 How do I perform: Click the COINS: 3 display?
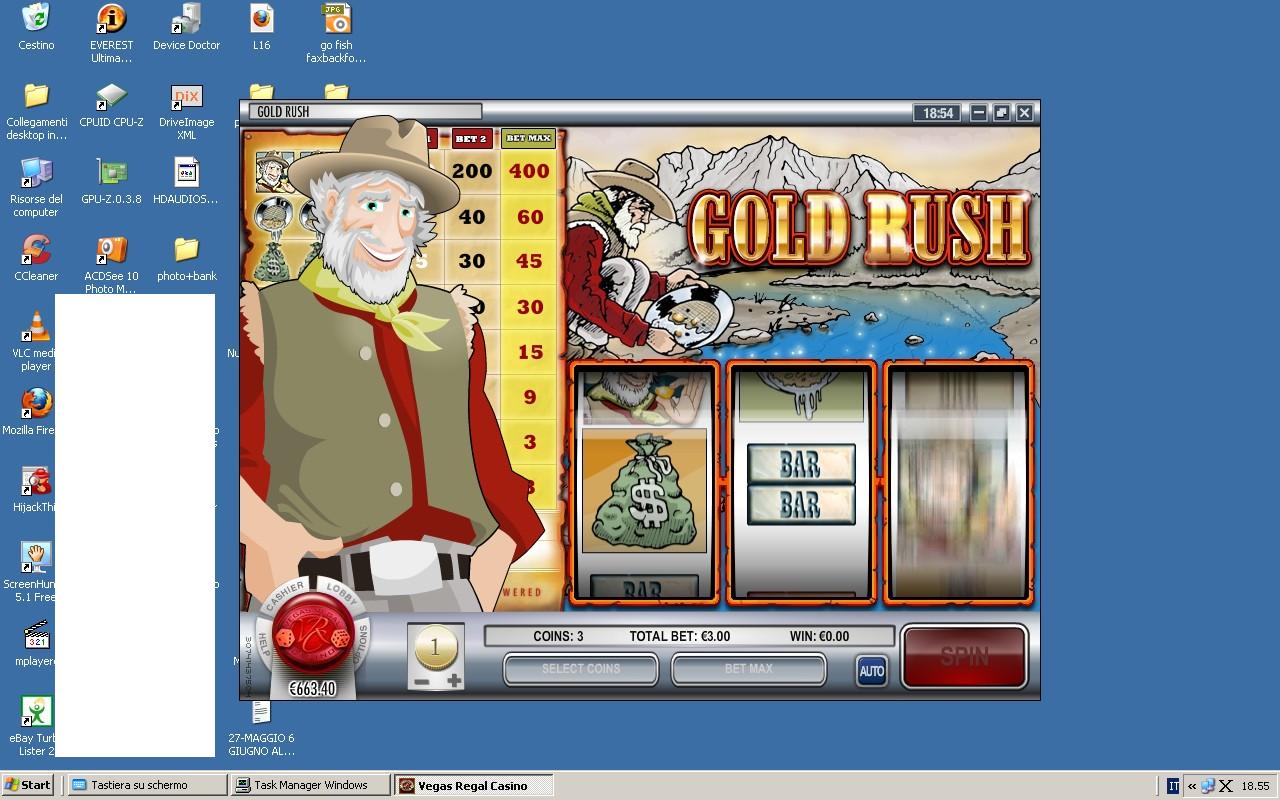point(558,636)
